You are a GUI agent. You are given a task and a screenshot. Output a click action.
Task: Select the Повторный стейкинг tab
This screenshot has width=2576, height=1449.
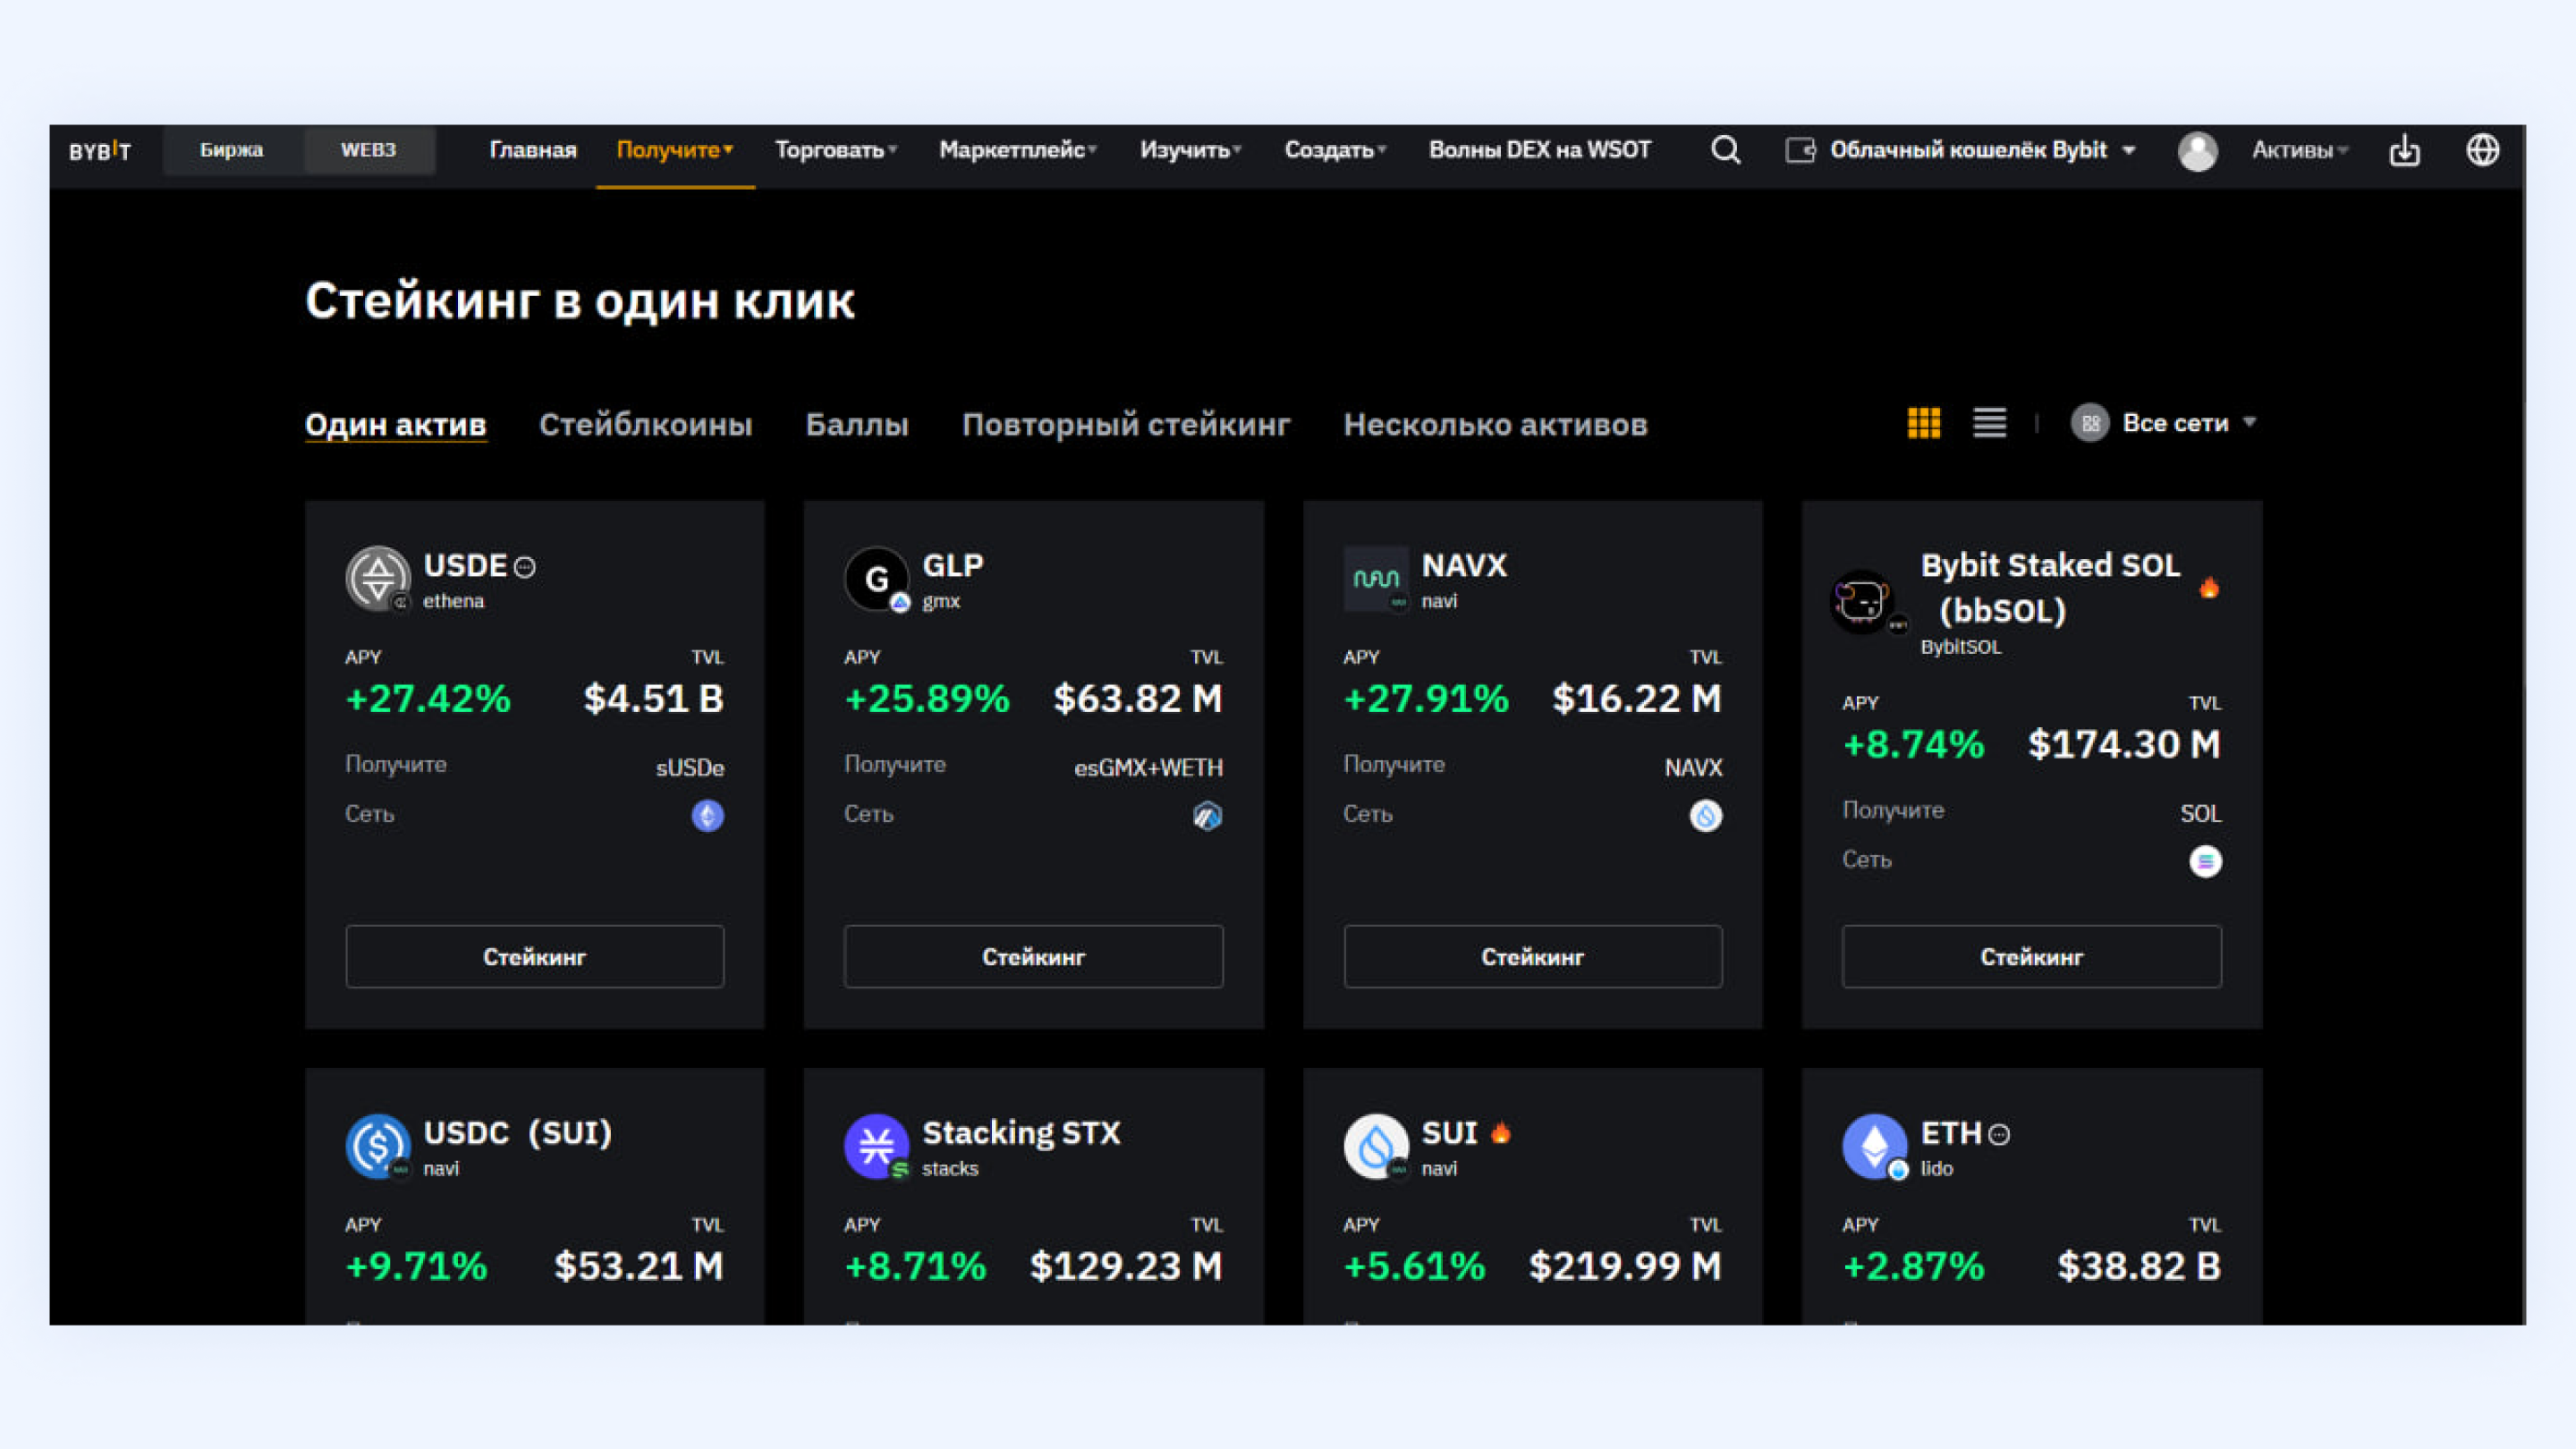tap(1126, 425)
